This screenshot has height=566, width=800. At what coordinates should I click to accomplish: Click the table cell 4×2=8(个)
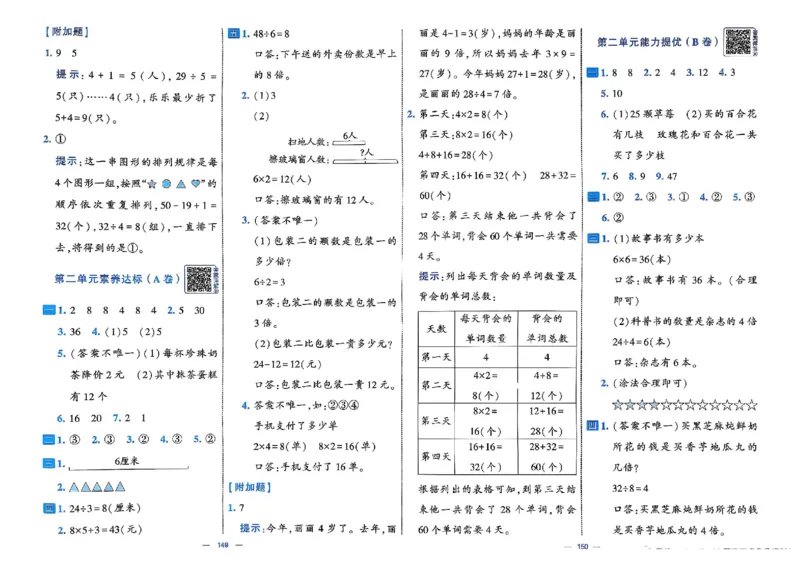tap(486, 385)
